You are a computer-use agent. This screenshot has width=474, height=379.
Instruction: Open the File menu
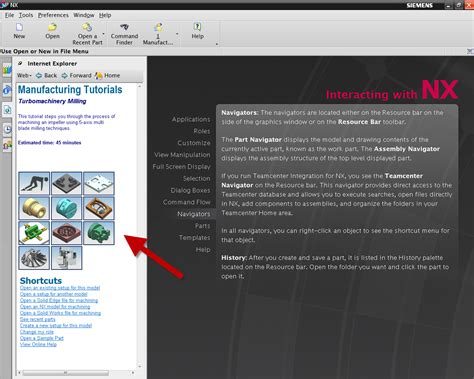(9, 15)
